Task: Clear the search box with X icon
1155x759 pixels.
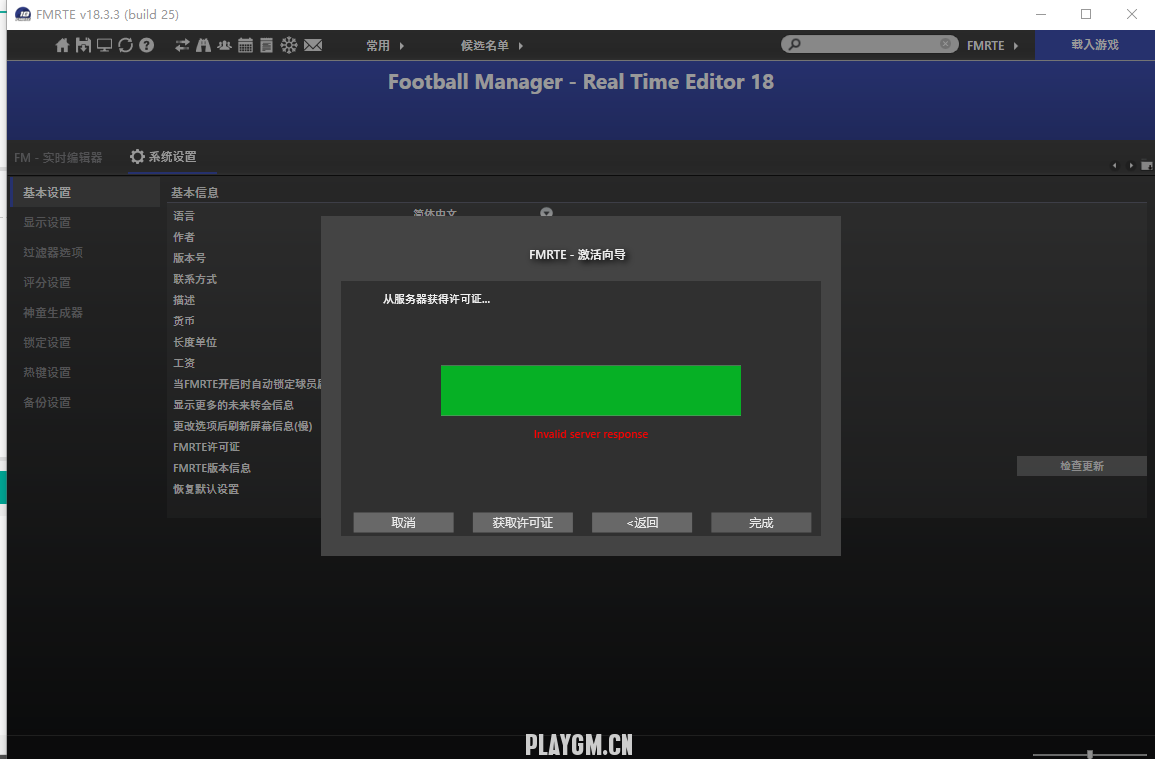Action: click(945, 44)
